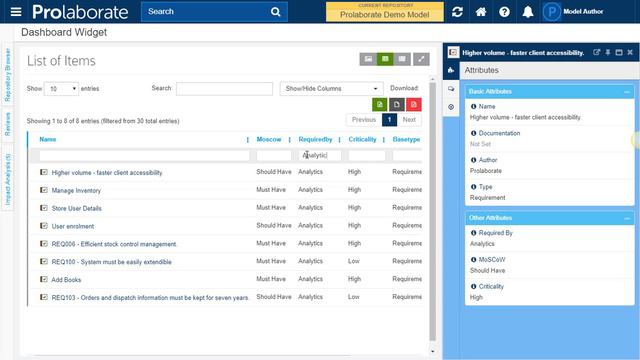Pin the attributes side panel
Screen dimensions: 640x360
pyautogui.click(x=608, y=52)
